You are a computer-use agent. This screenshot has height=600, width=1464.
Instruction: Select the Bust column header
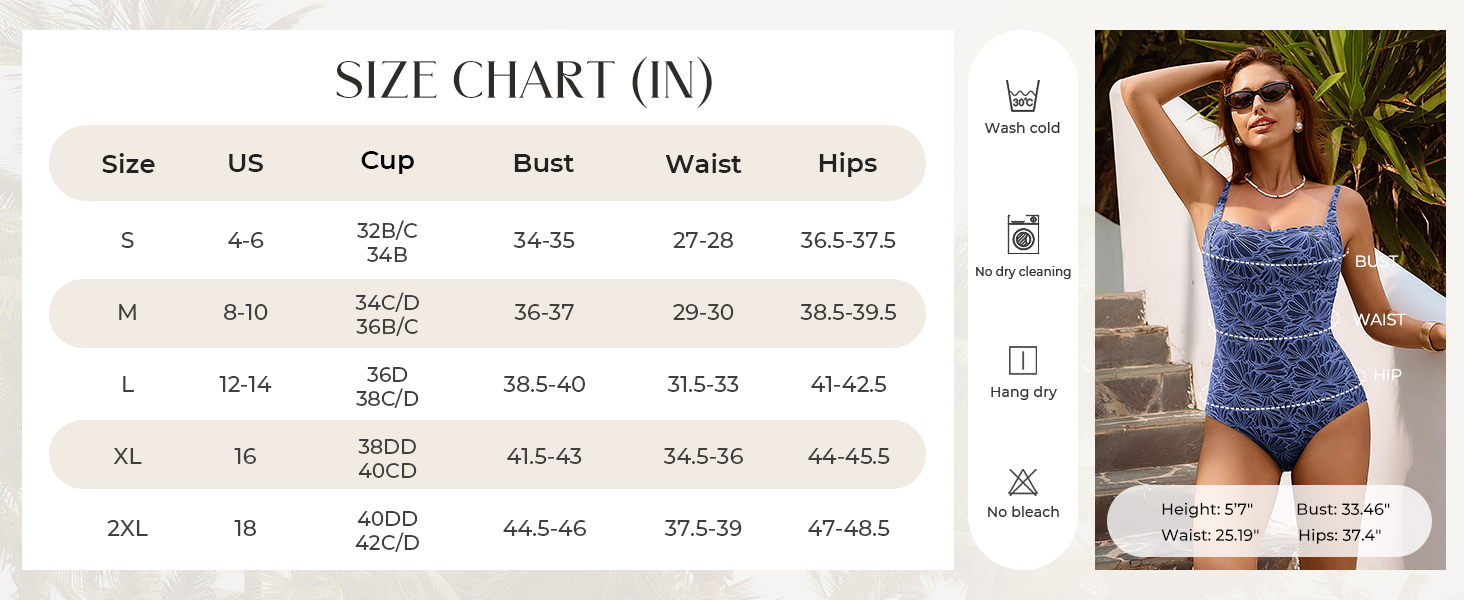coord(543,163)
